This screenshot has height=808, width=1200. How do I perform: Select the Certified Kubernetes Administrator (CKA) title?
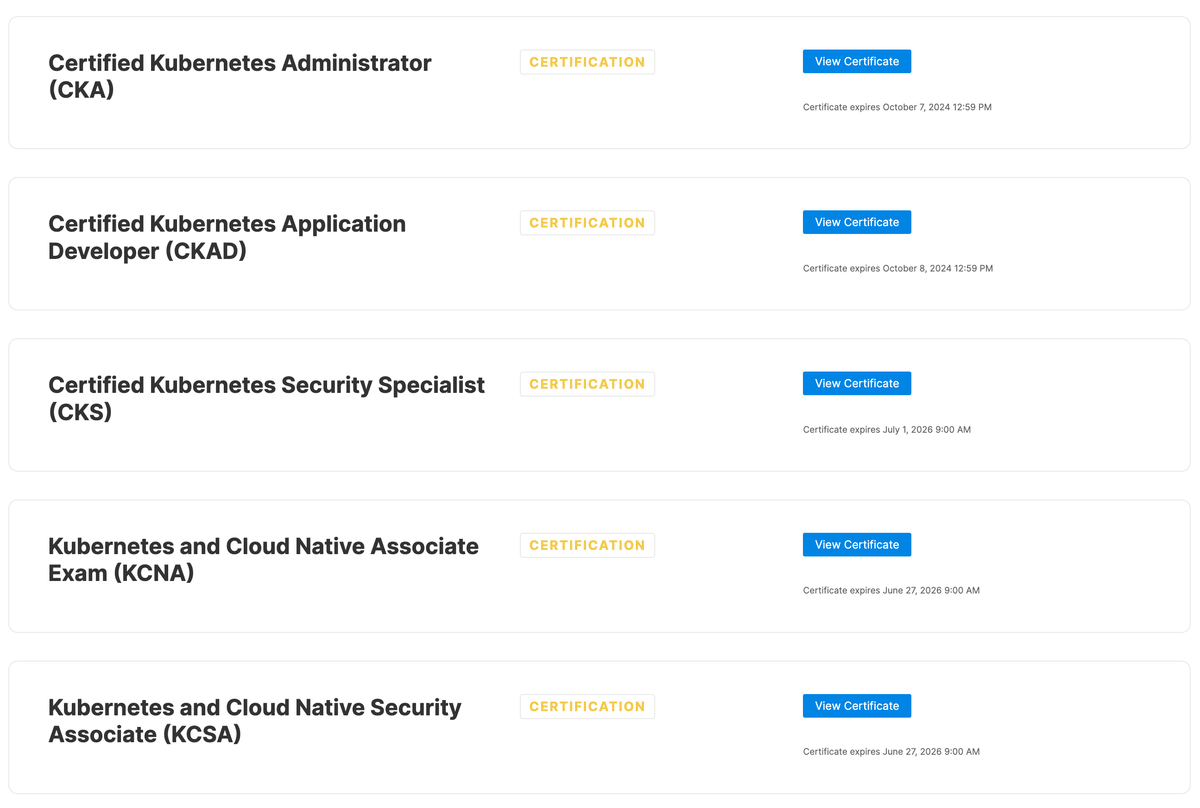pos(240,76)
